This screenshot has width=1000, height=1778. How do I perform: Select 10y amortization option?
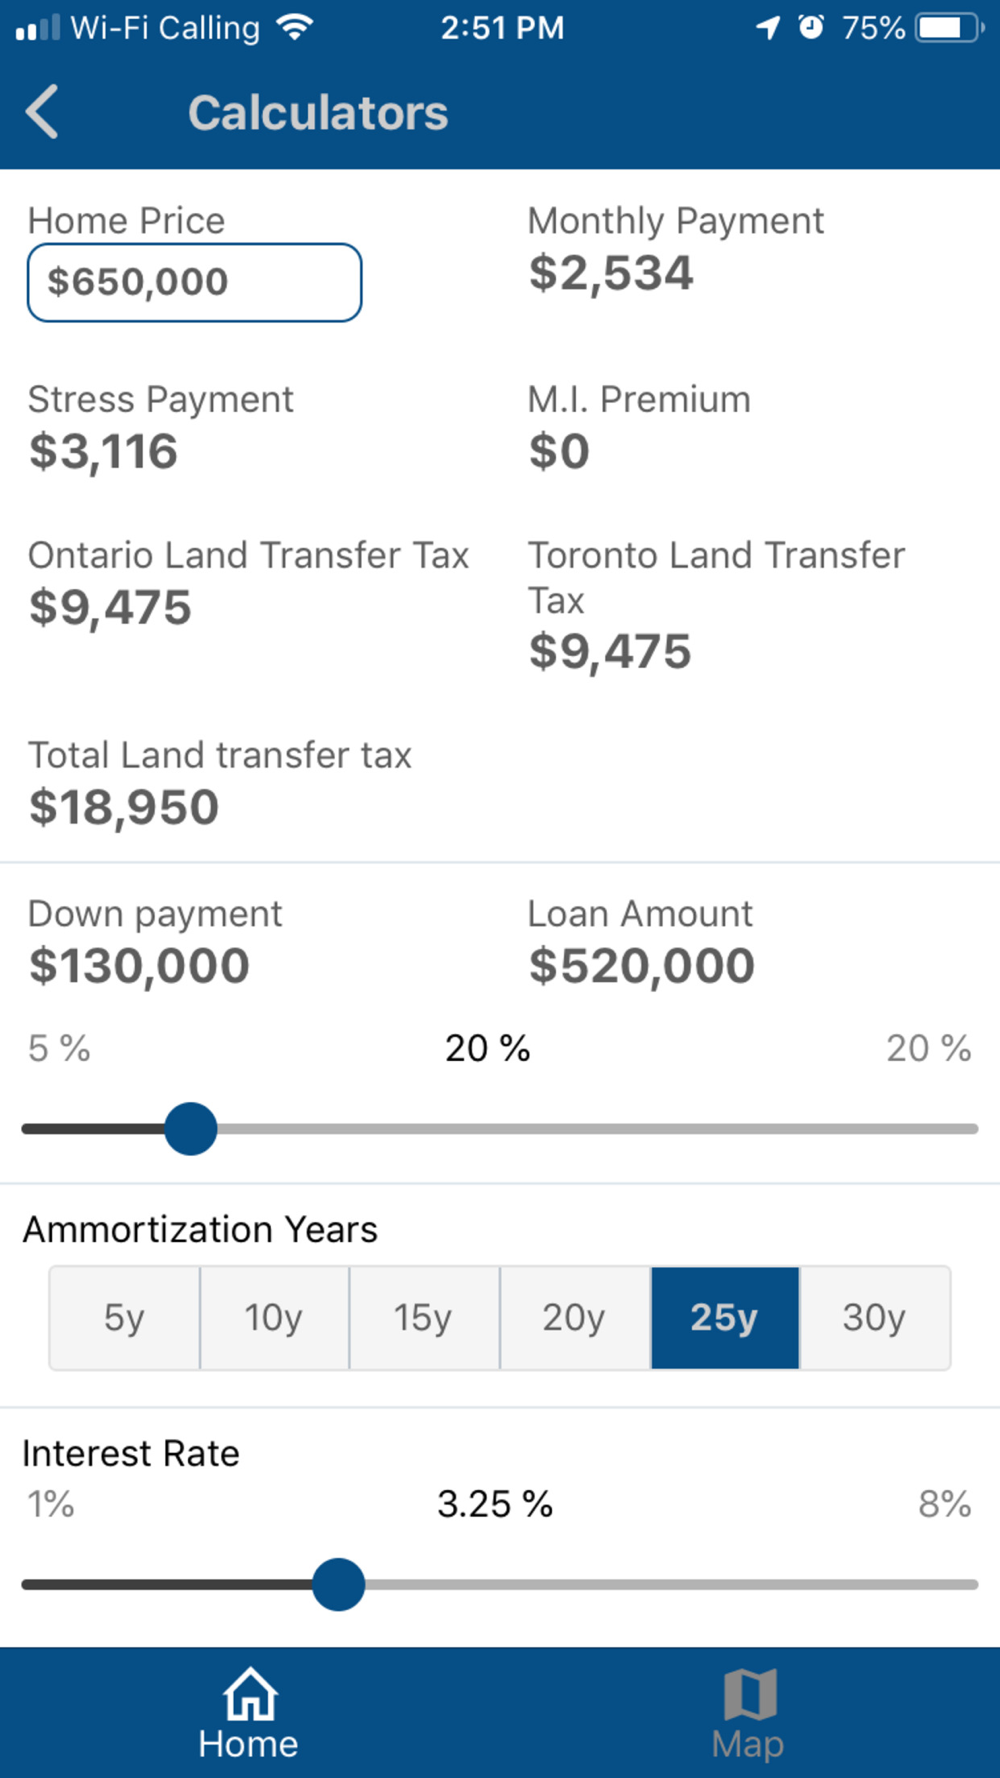[274, 1318]
